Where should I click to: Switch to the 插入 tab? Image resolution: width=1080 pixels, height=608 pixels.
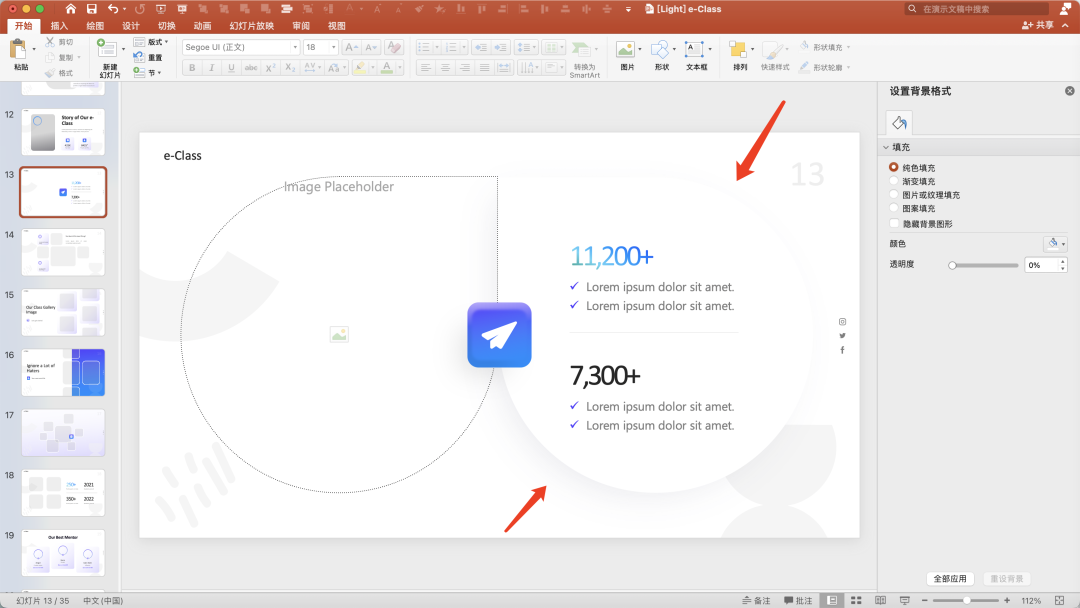coord(59,25)
